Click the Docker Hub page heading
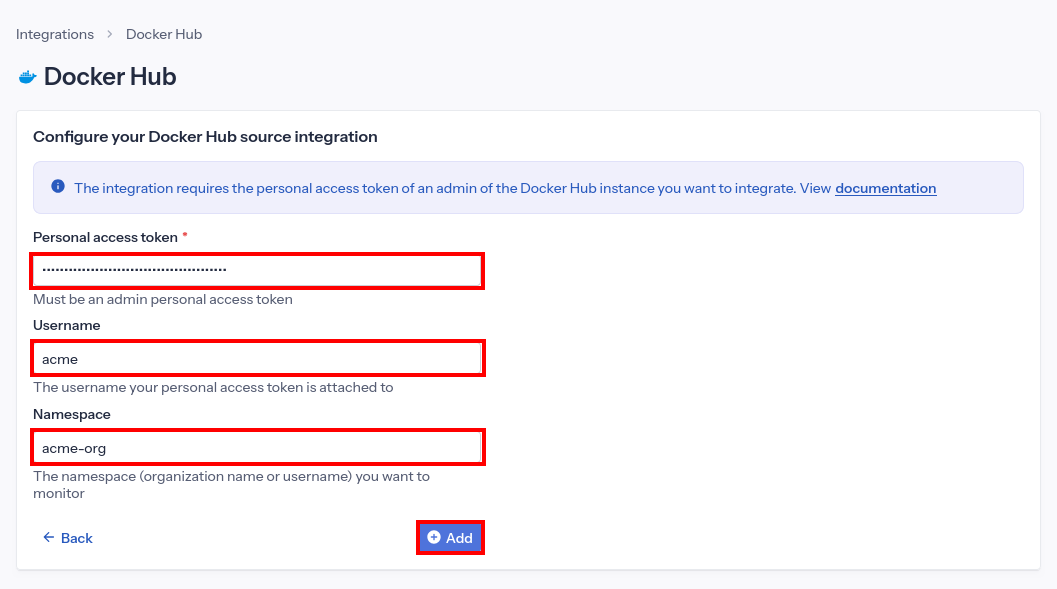Screen dimensions: 1057x589 (110, 76)
